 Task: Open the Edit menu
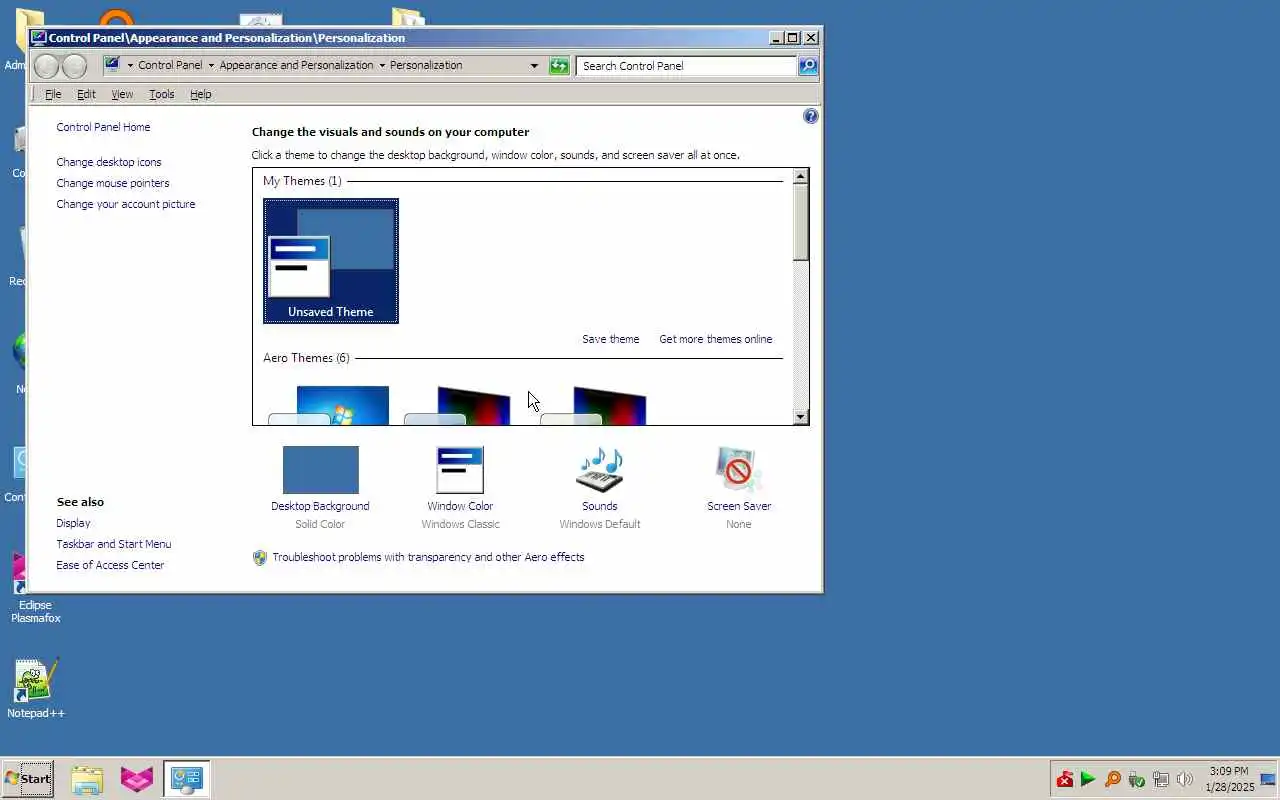pos(86,94)
